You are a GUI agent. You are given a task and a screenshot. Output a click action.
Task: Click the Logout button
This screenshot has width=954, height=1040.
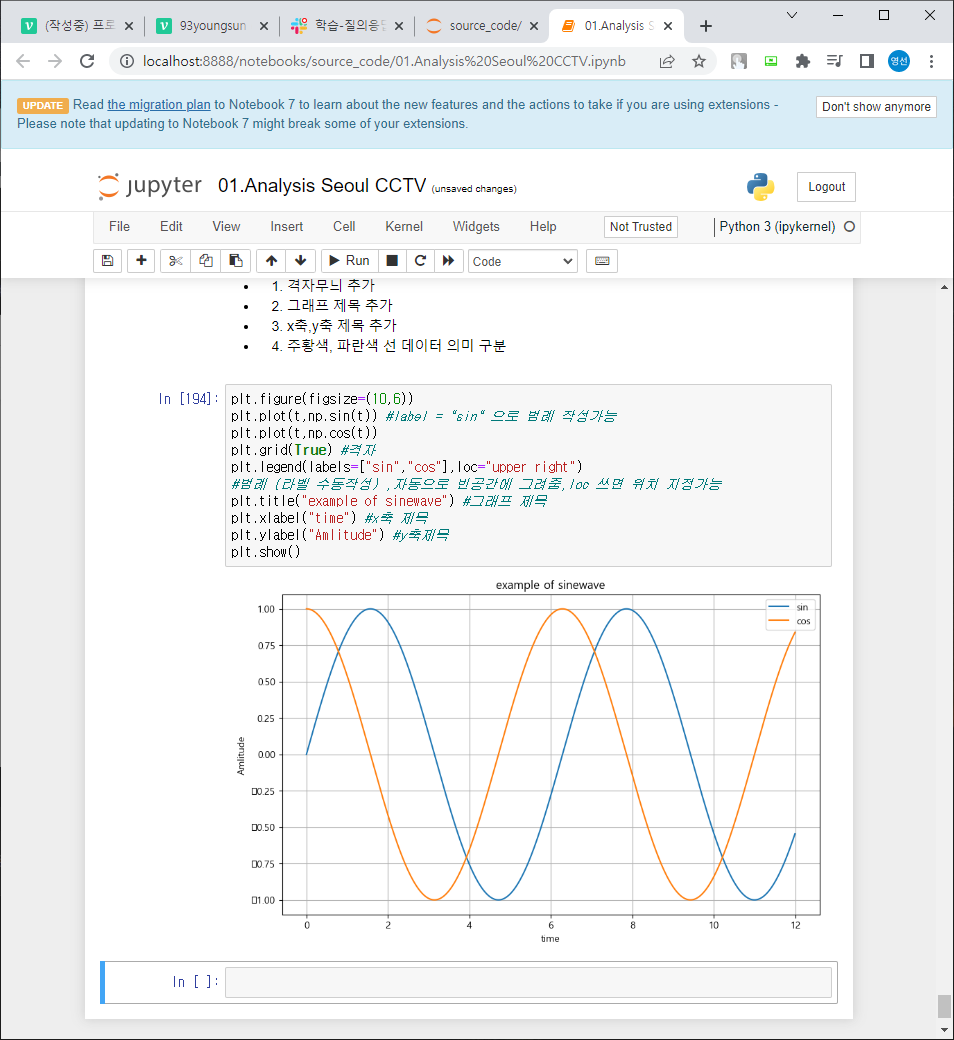click(827, 187)
